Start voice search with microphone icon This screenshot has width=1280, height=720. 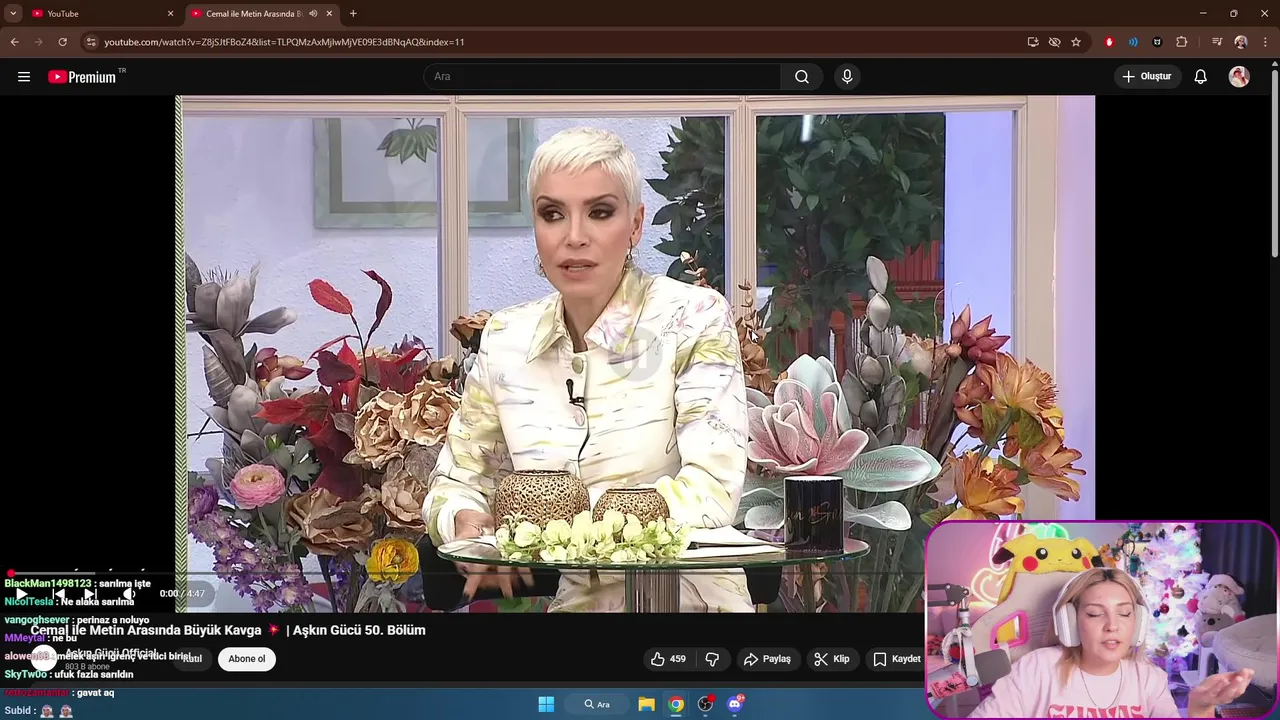tap(847, 77)
